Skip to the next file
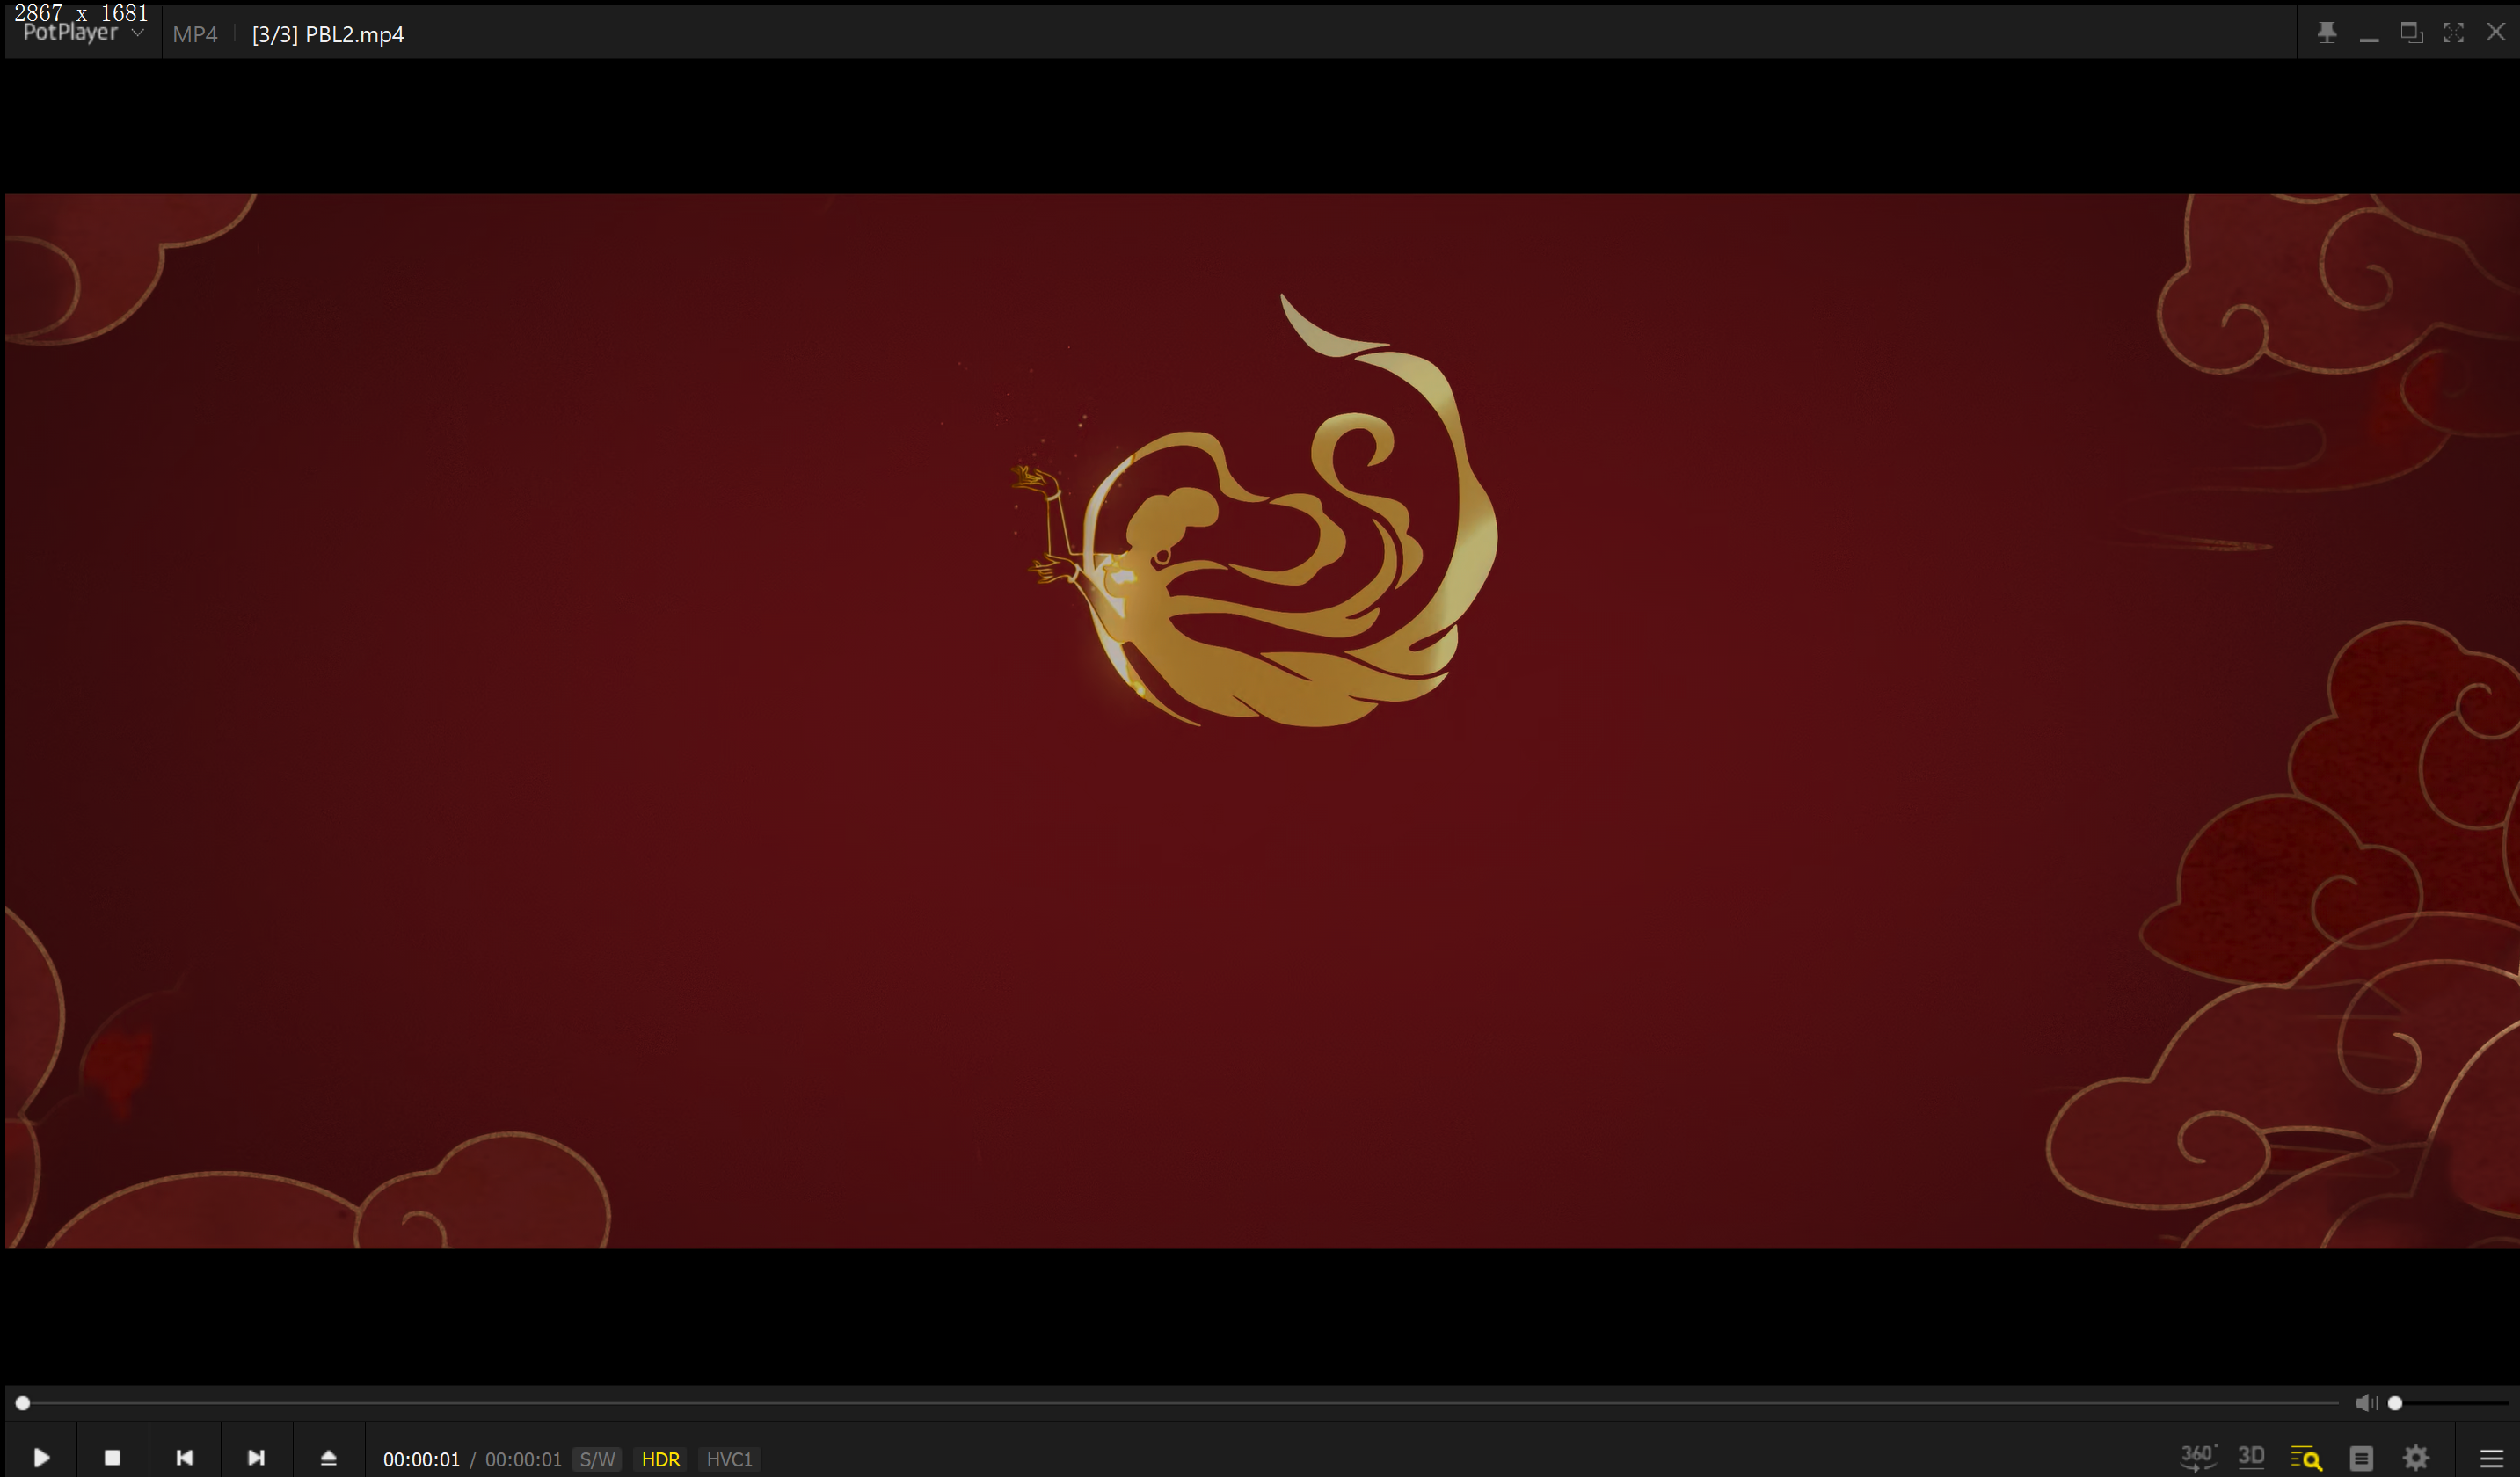Viewport: 2520px width, 1477px height. (256, 1458)
